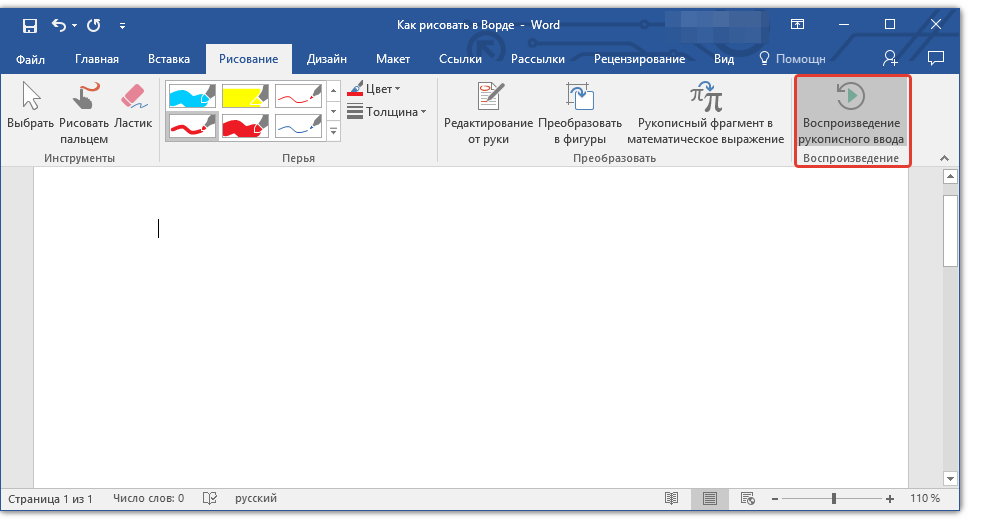Save the document with the floppy disk icon
This screenshot has width=992, height=519.
tap(30, 24)
